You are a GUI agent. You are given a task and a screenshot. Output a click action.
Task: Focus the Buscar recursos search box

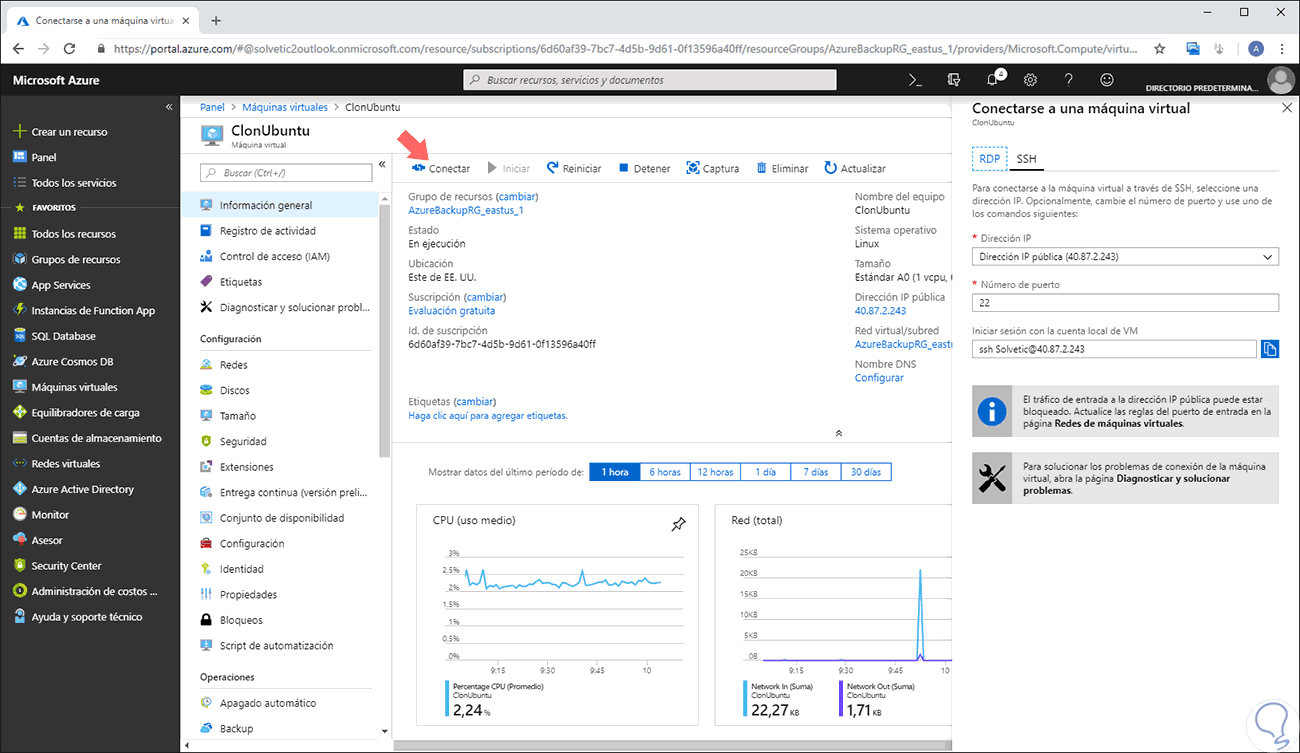[x=650, y=80]
